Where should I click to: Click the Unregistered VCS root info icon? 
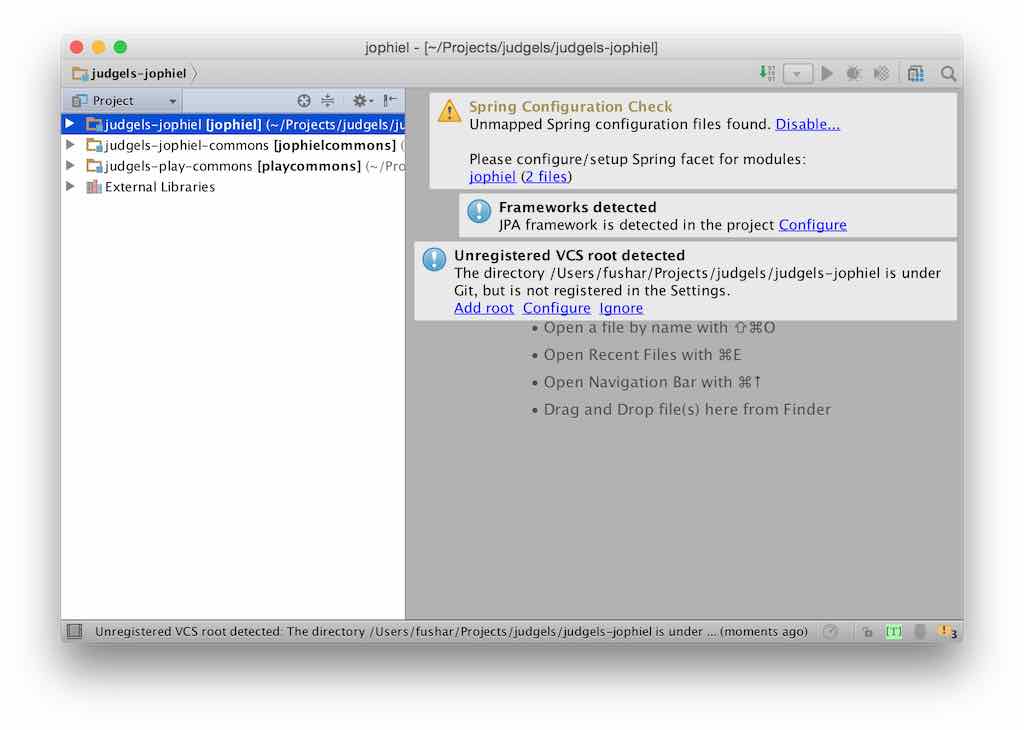pyautogui.click(x=434, y=259)
